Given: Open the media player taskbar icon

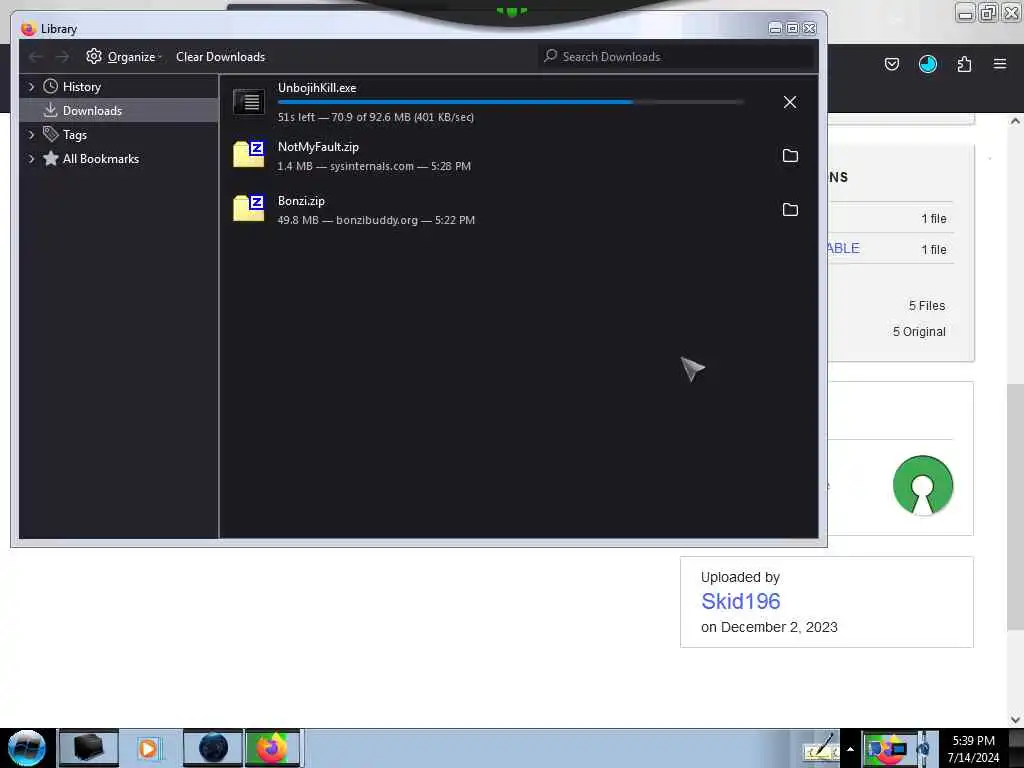Looking at the screenshot, I should click(x=148, y=748).
